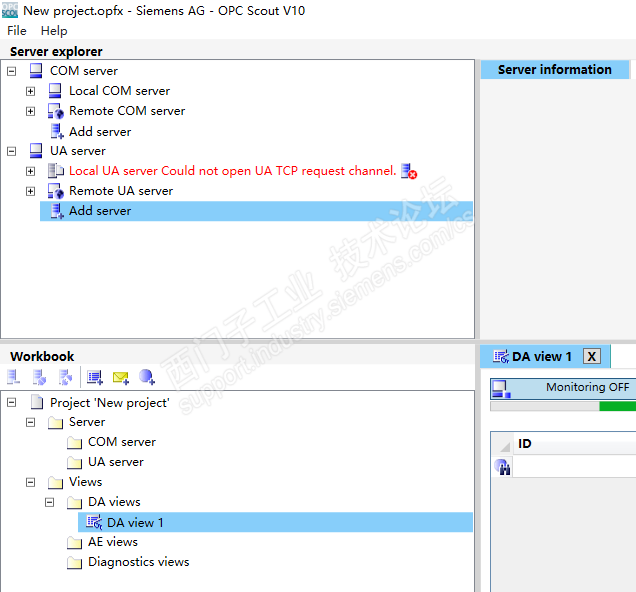Click the AE views folder icon
Viewport: 636px width, 592px height.
[x=74, y=542]
